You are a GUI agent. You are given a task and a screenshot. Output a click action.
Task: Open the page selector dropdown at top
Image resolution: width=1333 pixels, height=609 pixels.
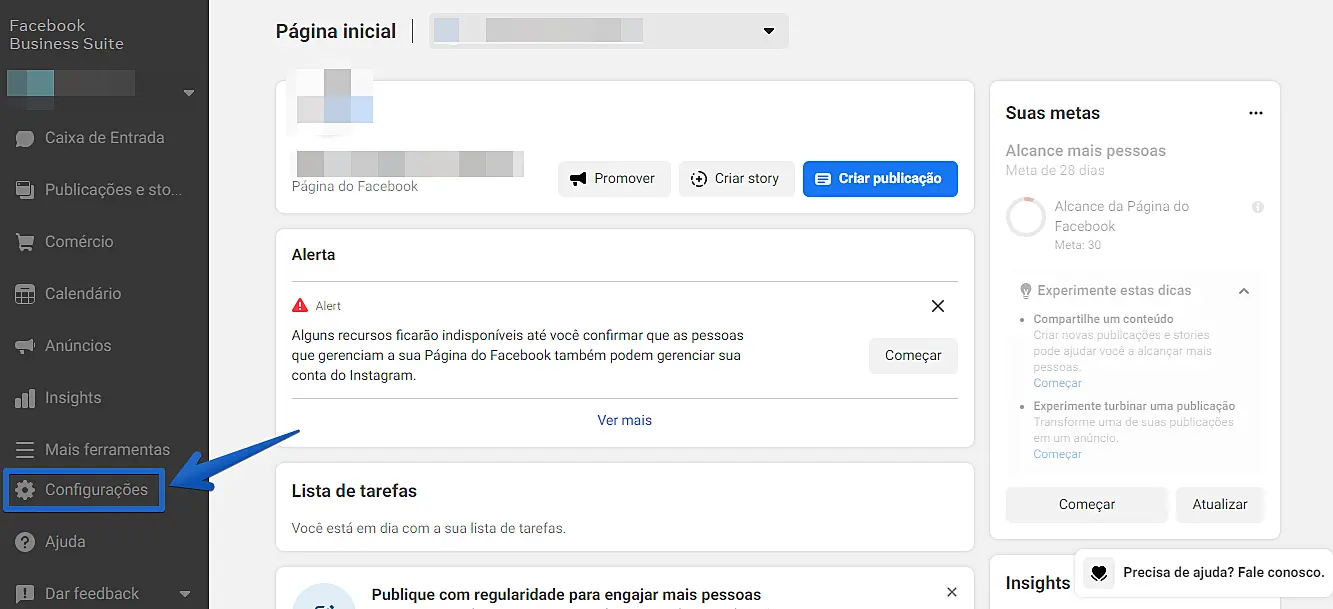pos(609,31)
